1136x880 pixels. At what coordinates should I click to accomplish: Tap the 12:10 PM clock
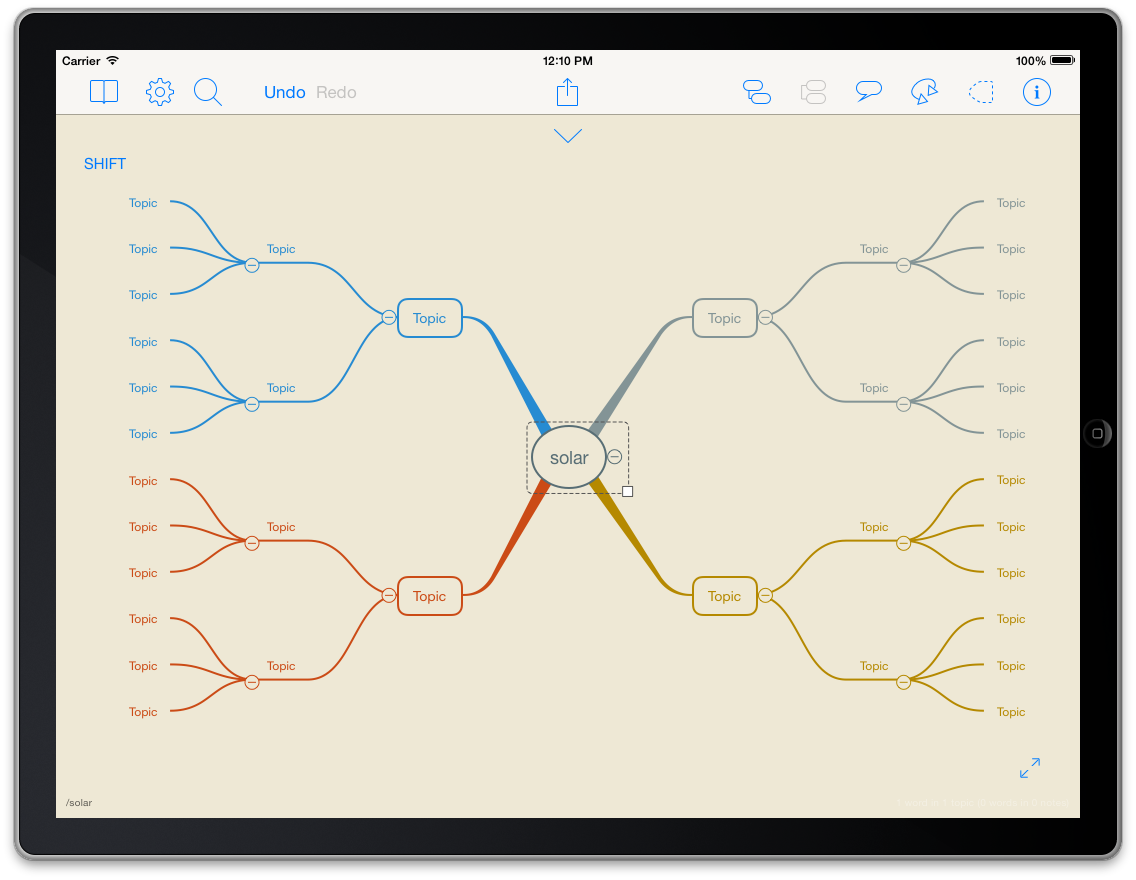point(567,61)
